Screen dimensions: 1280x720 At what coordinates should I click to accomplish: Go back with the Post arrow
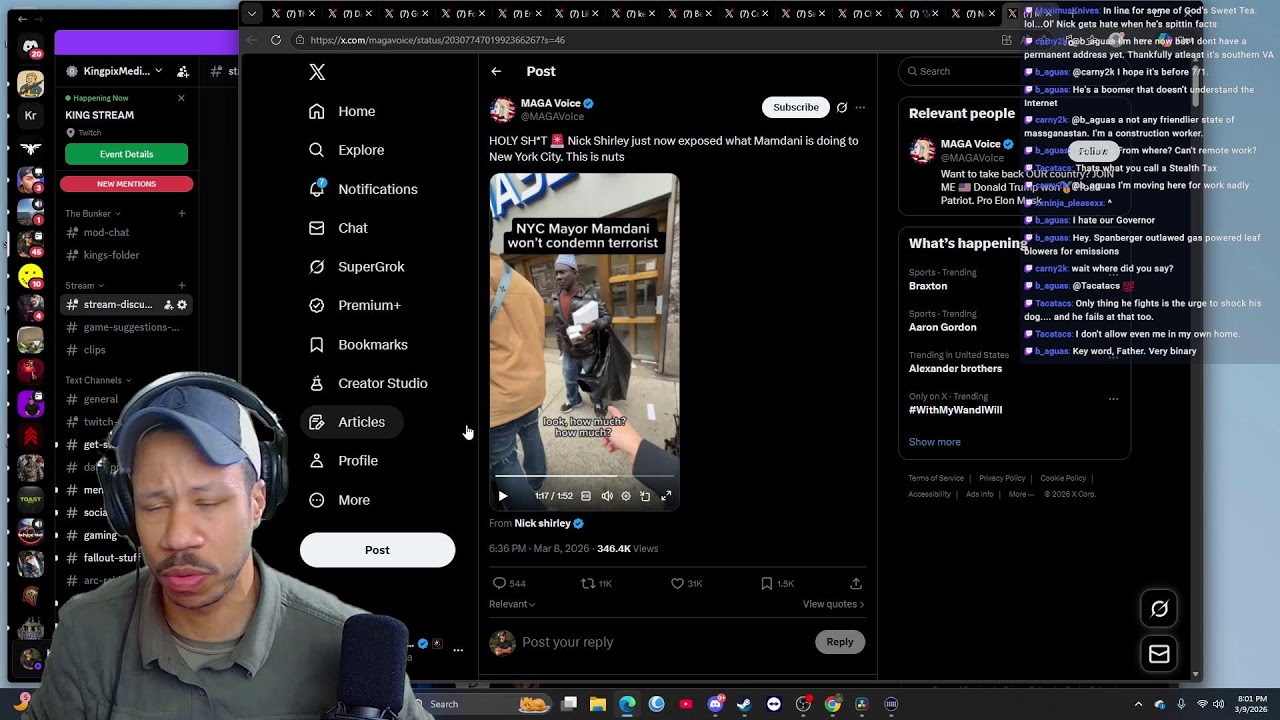(x=496, y=71)
